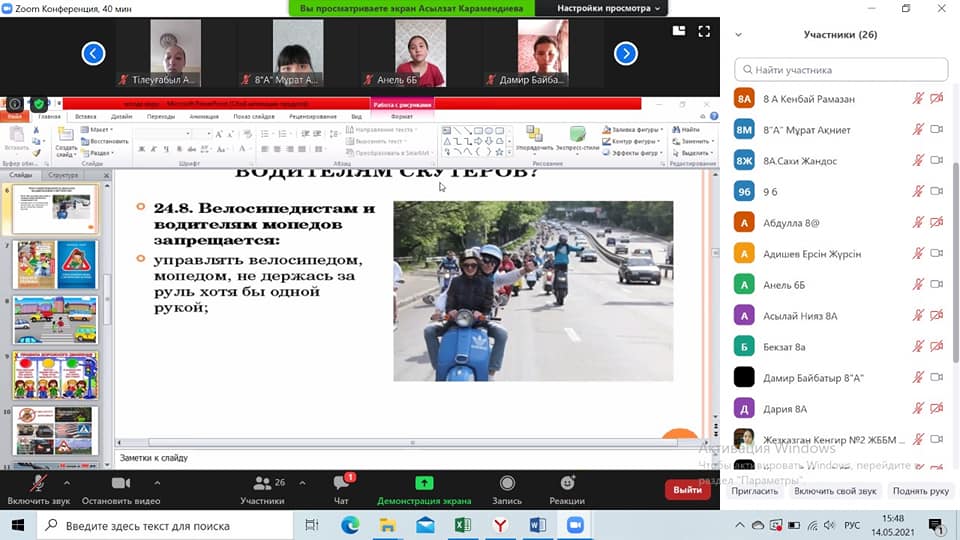Show previous video tiles with left arrow
The width and height of the screenshot is (960, 540).
[x=93, y=53]
